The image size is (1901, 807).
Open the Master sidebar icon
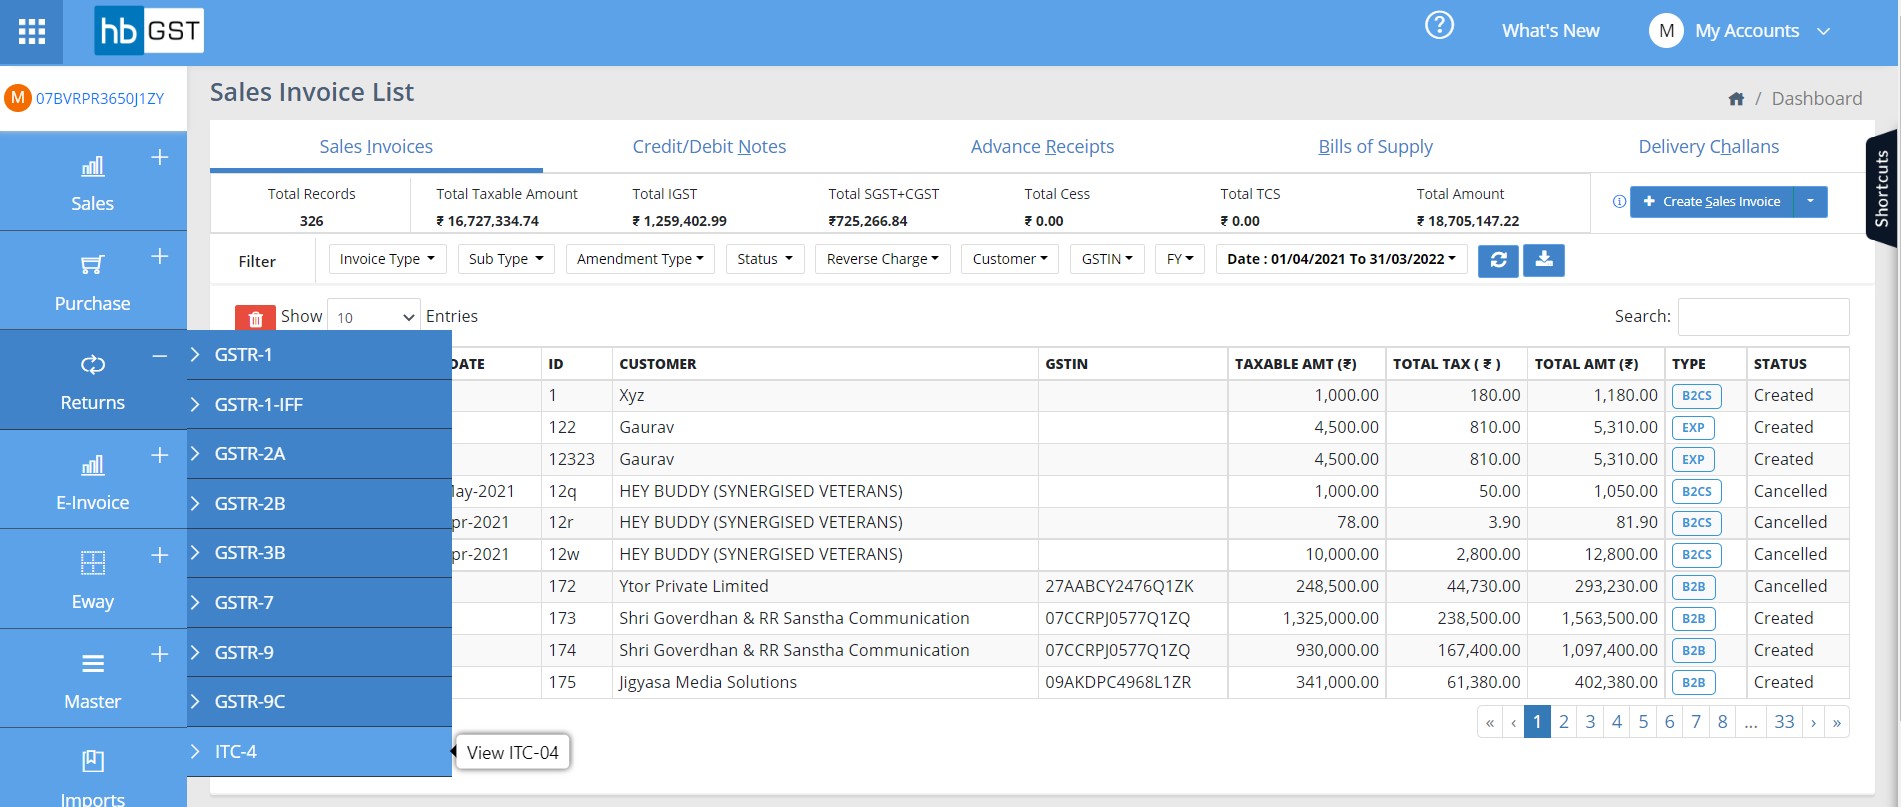point(92,663)
